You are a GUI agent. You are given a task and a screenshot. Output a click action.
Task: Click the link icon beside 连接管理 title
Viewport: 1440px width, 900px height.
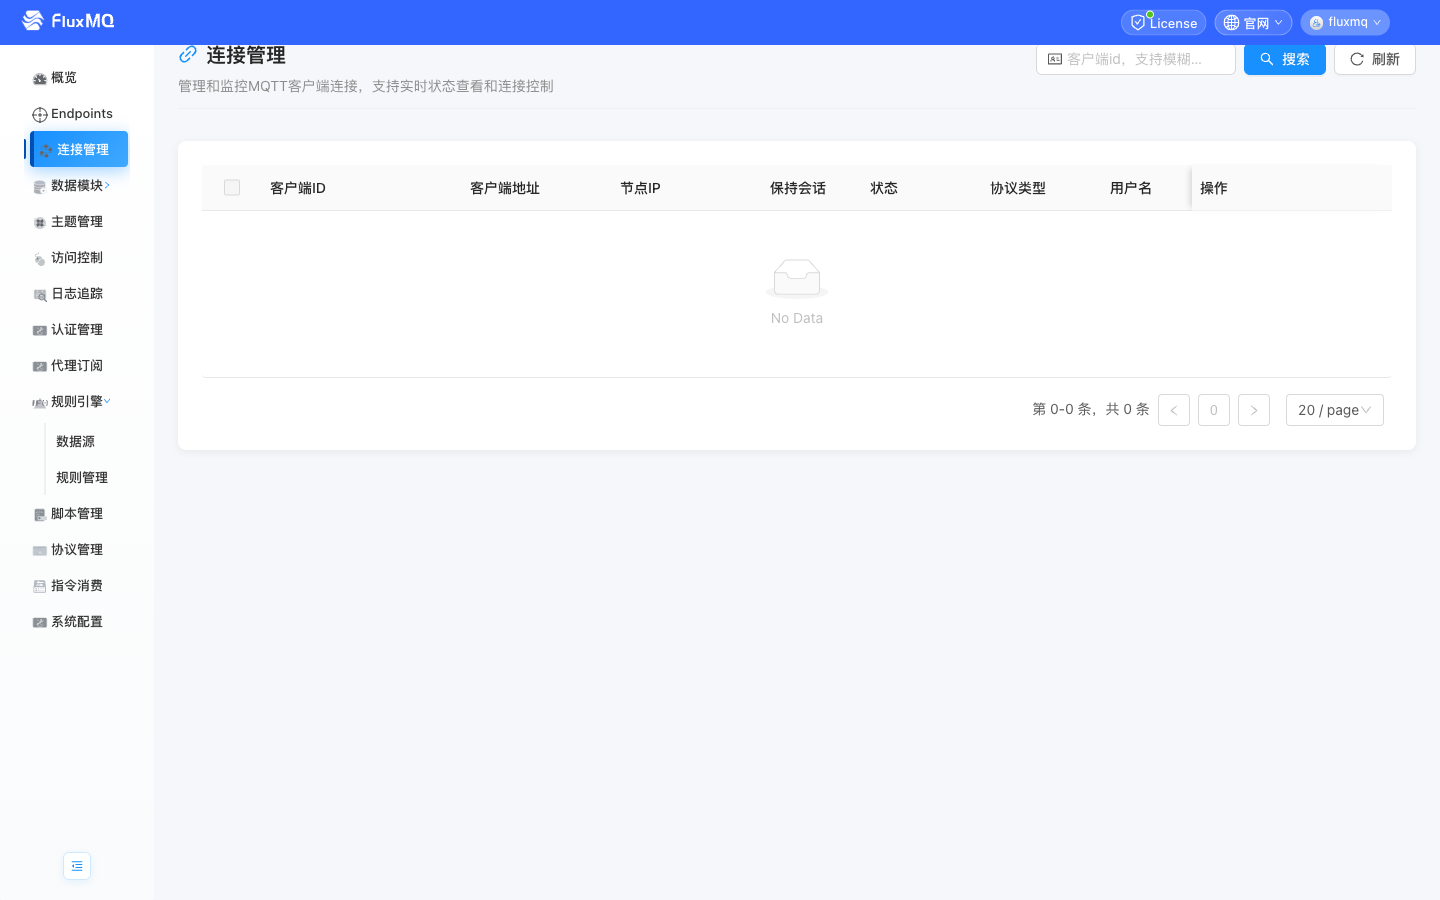[188, 55]
